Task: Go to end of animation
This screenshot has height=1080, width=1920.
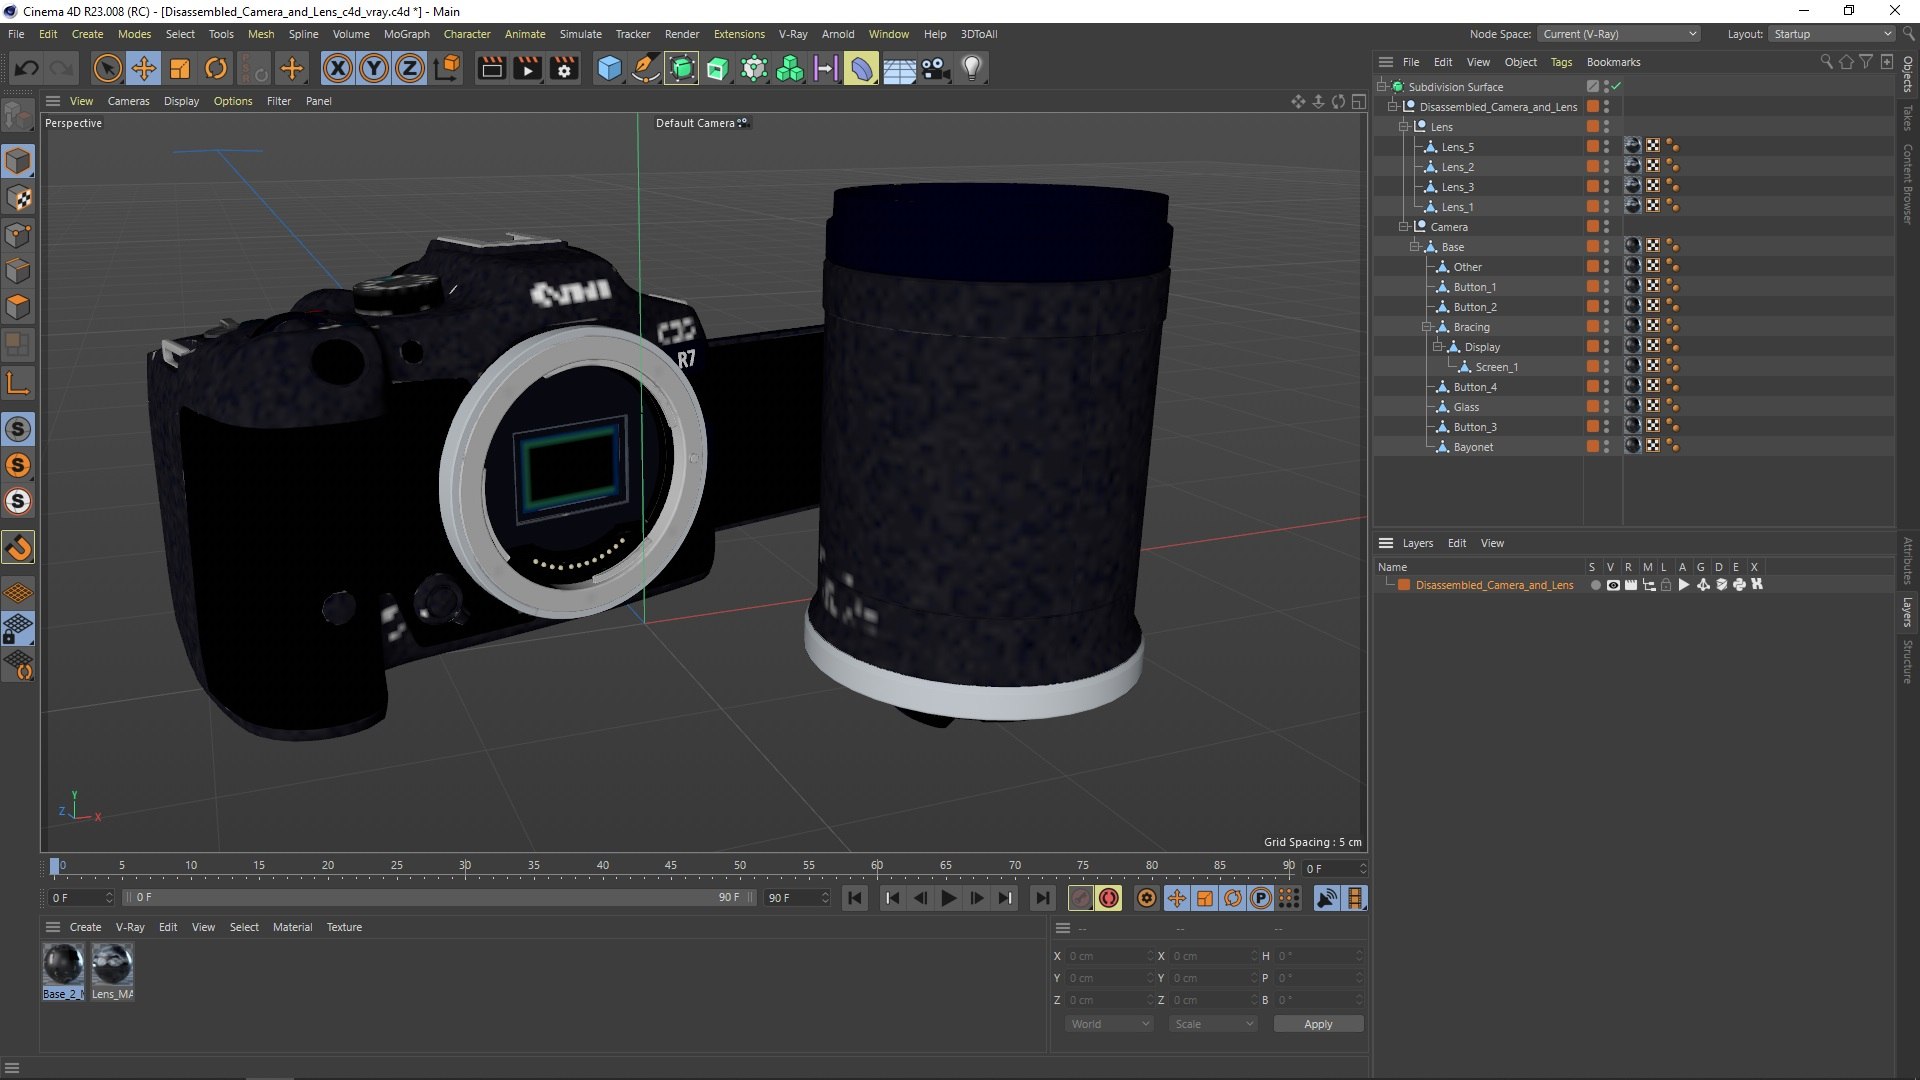Action: (x=1043, y=898)
